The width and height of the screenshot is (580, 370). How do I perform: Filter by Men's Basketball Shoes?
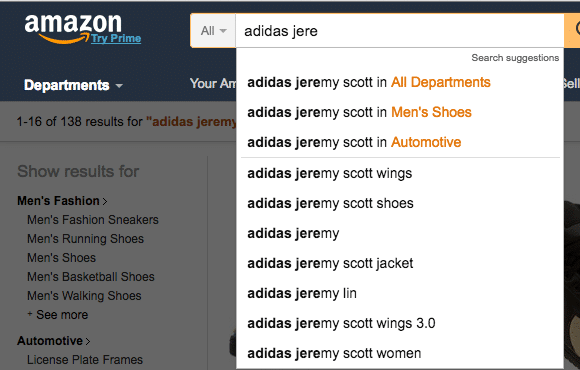click(x=91, y=277)
